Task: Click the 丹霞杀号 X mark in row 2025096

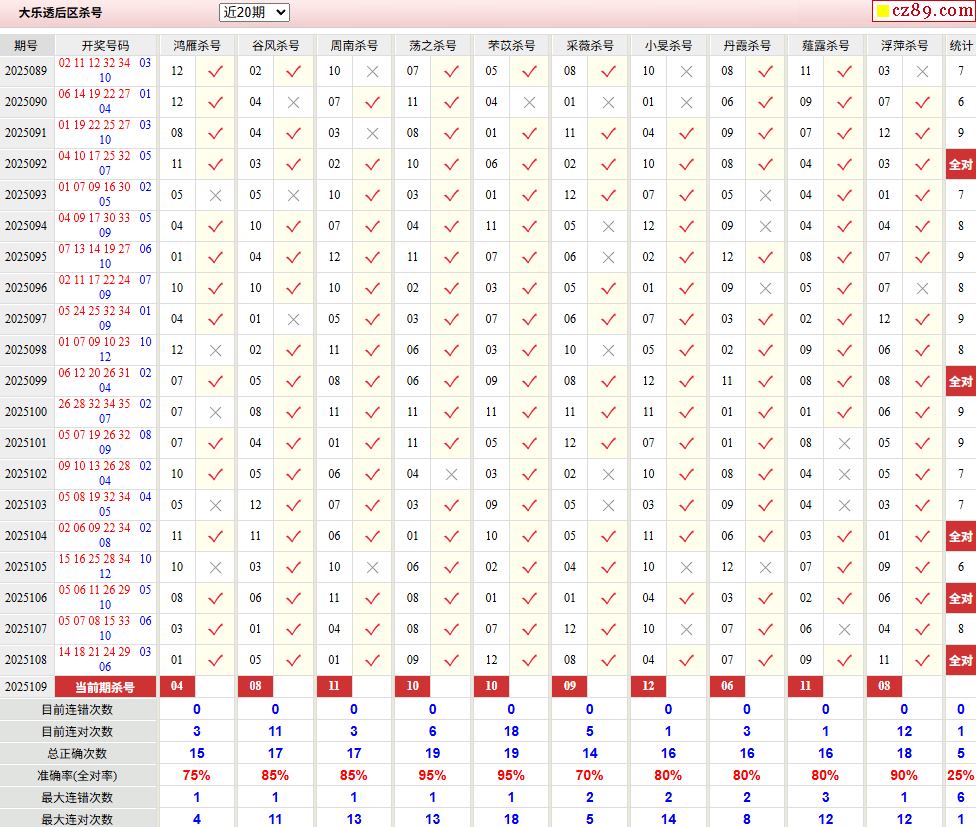Action: tap(766, 289)
